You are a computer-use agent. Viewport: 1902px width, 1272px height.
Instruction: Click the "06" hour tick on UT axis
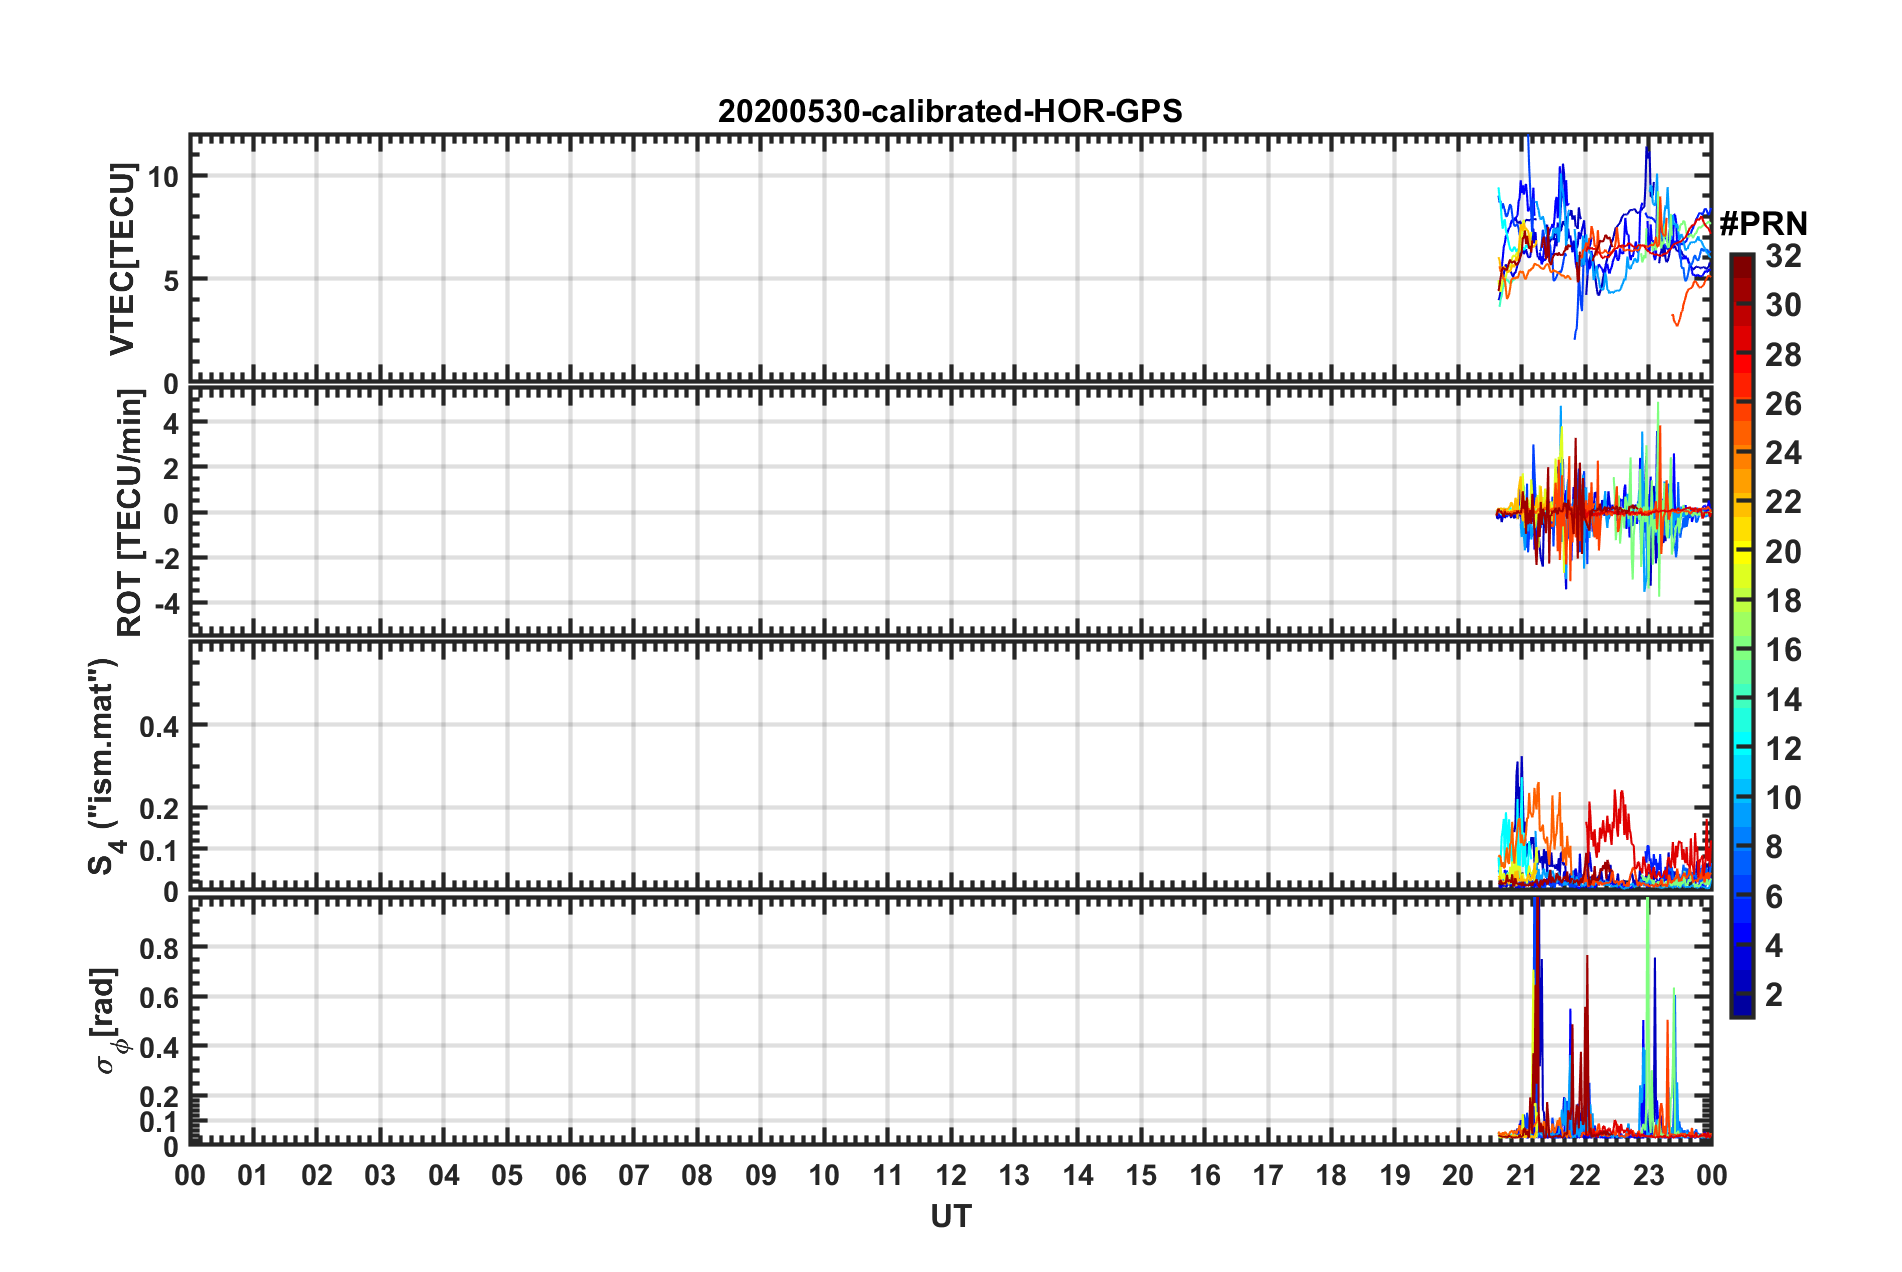click(570, 1175)
